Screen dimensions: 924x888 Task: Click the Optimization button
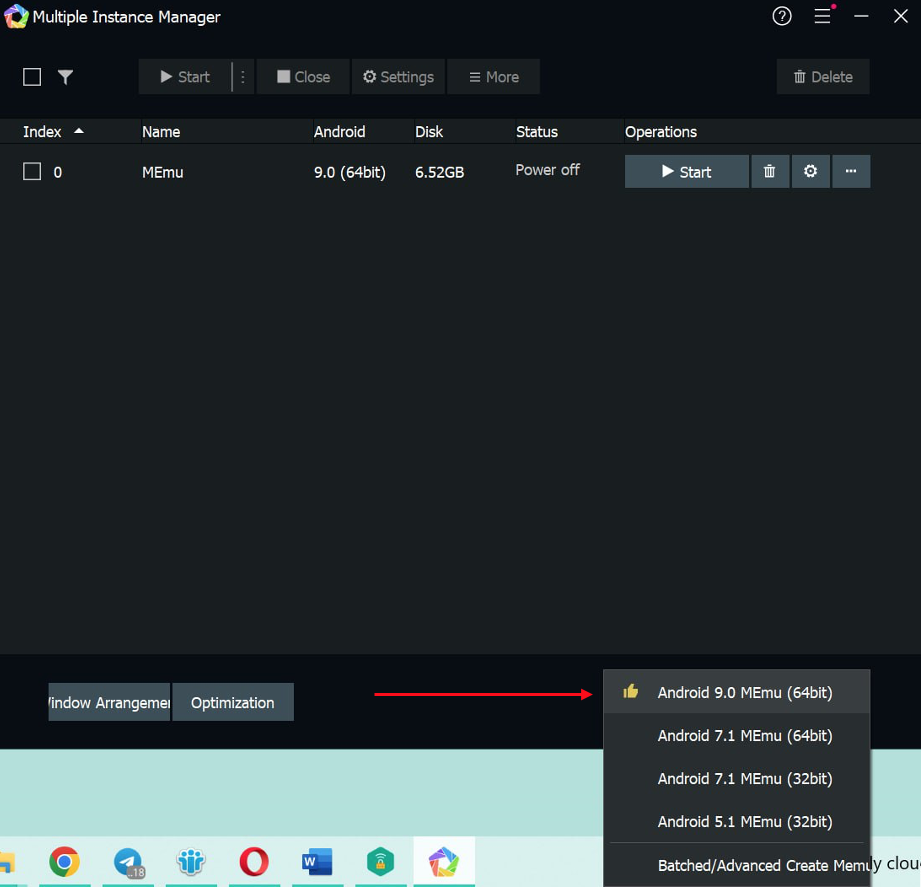point(233,702)
